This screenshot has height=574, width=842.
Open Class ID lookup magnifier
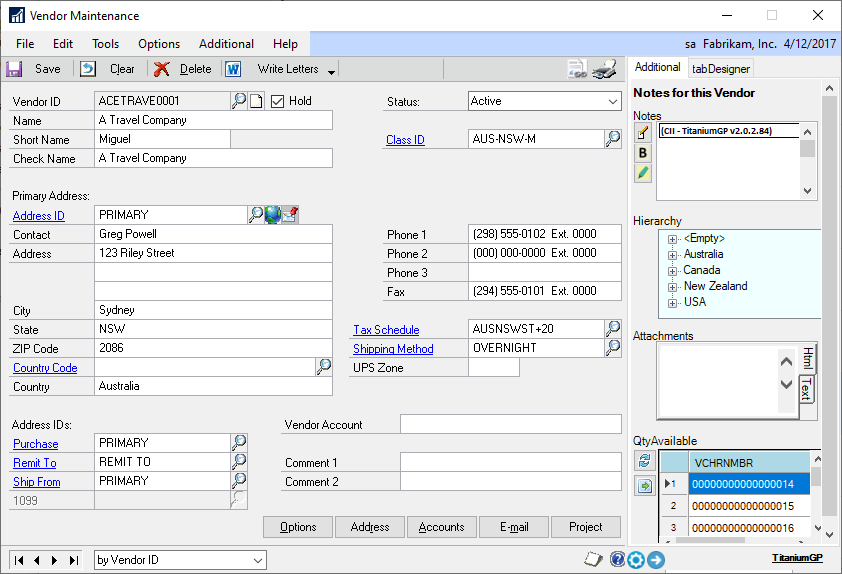[613, 139]
